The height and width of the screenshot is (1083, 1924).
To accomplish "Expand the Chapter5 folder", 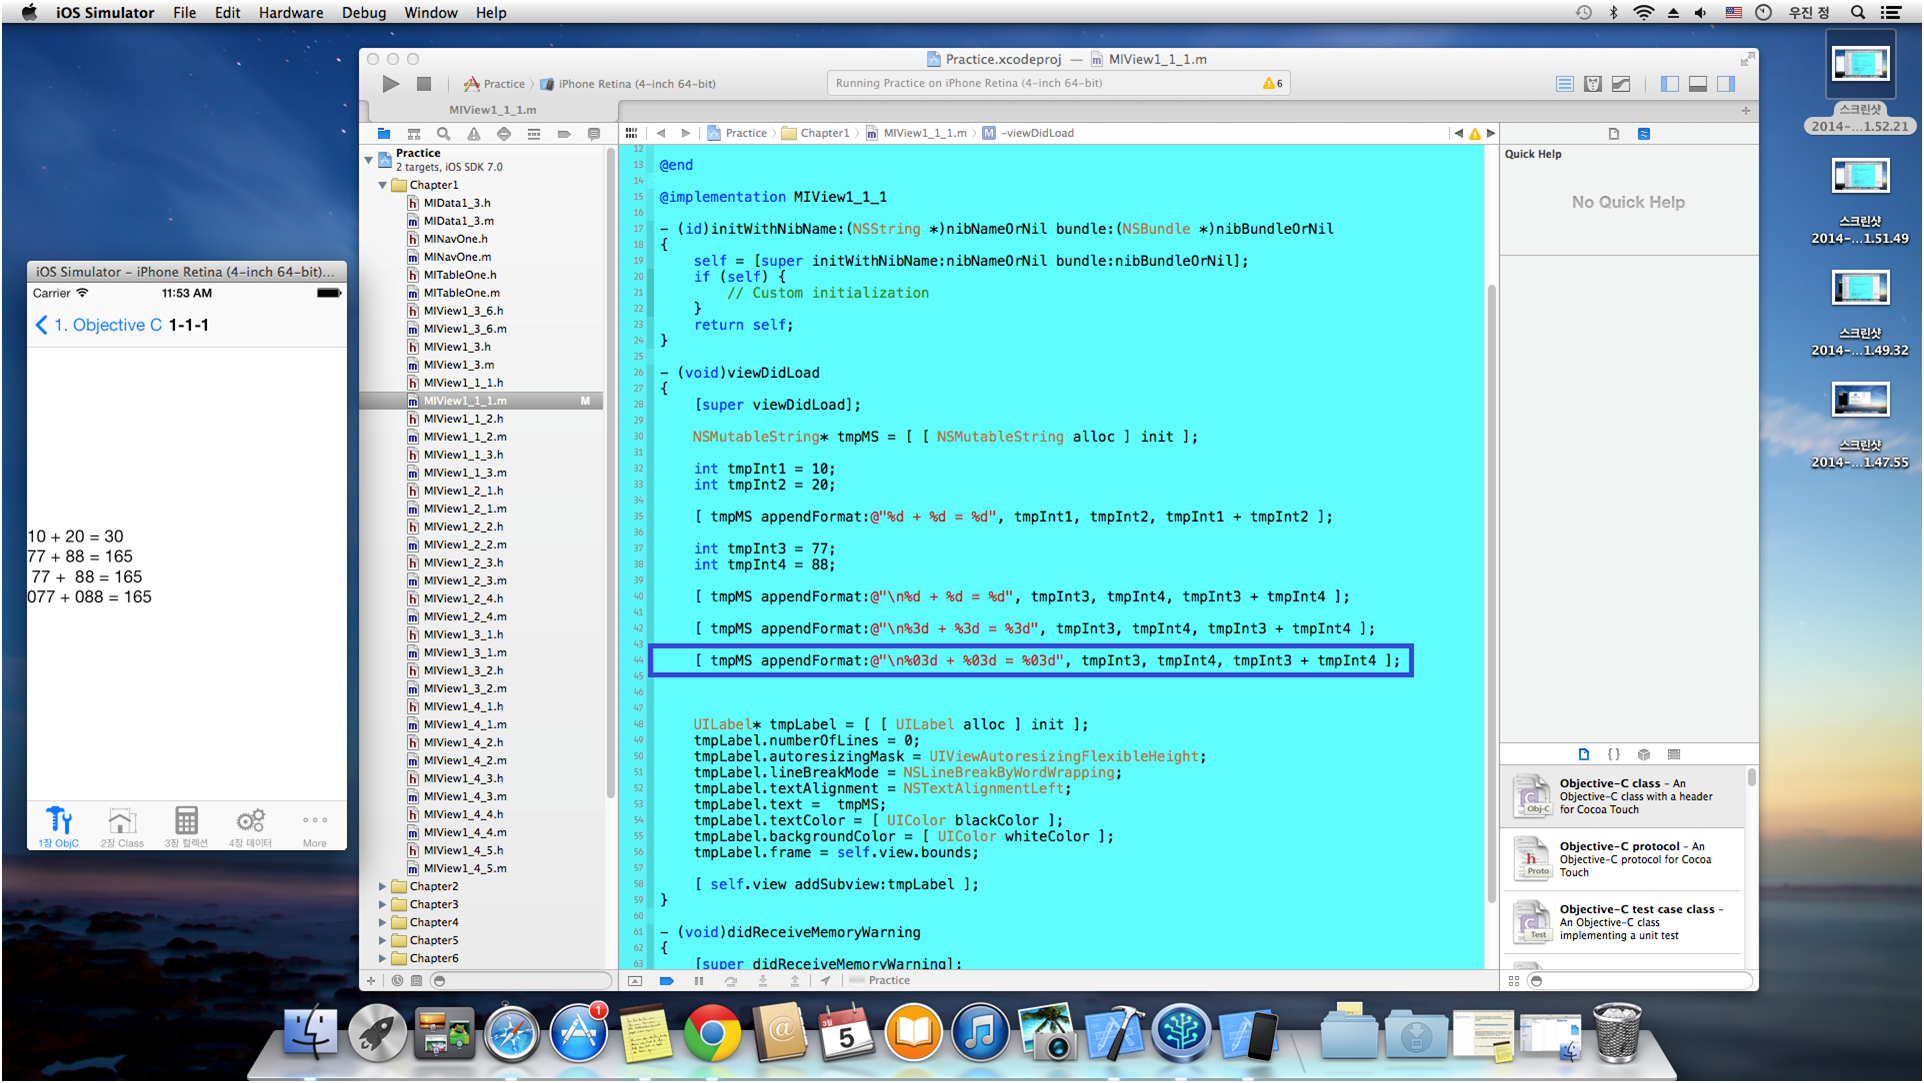I will coord(383,941).
